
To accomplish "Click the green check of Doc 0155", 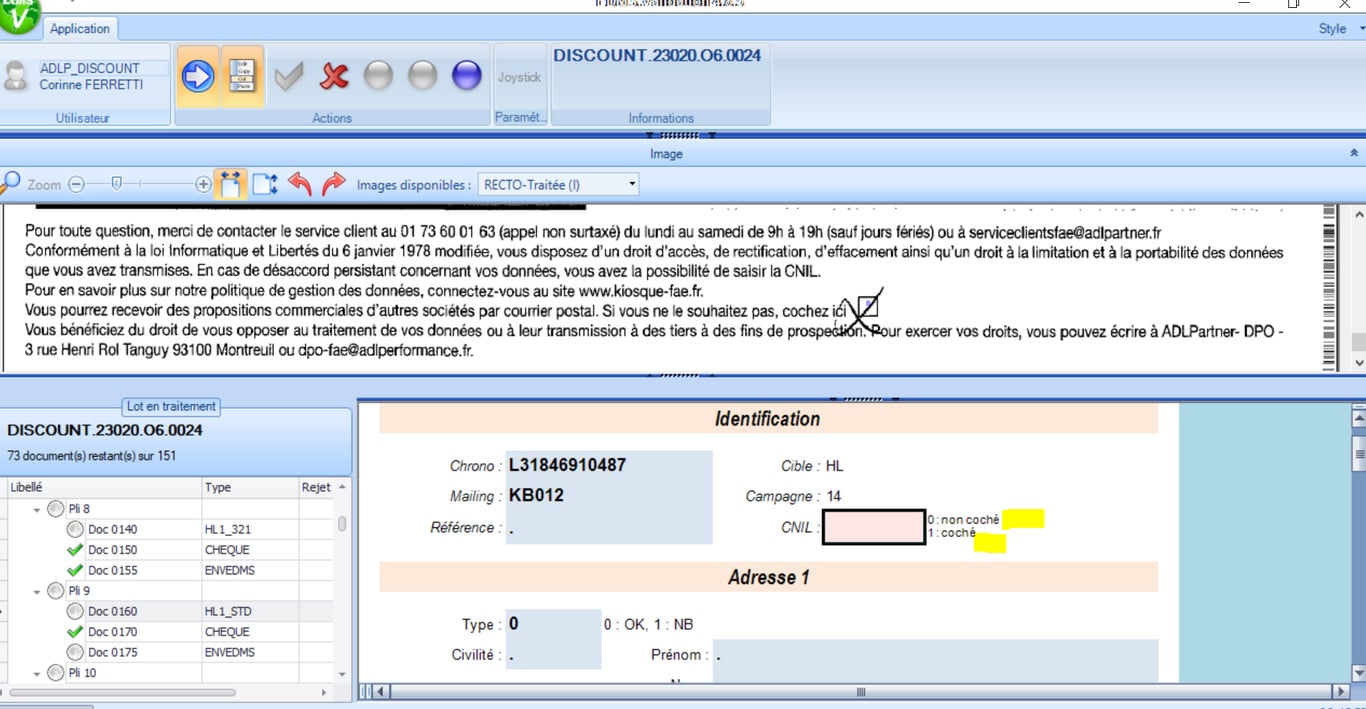I will 75,570.
